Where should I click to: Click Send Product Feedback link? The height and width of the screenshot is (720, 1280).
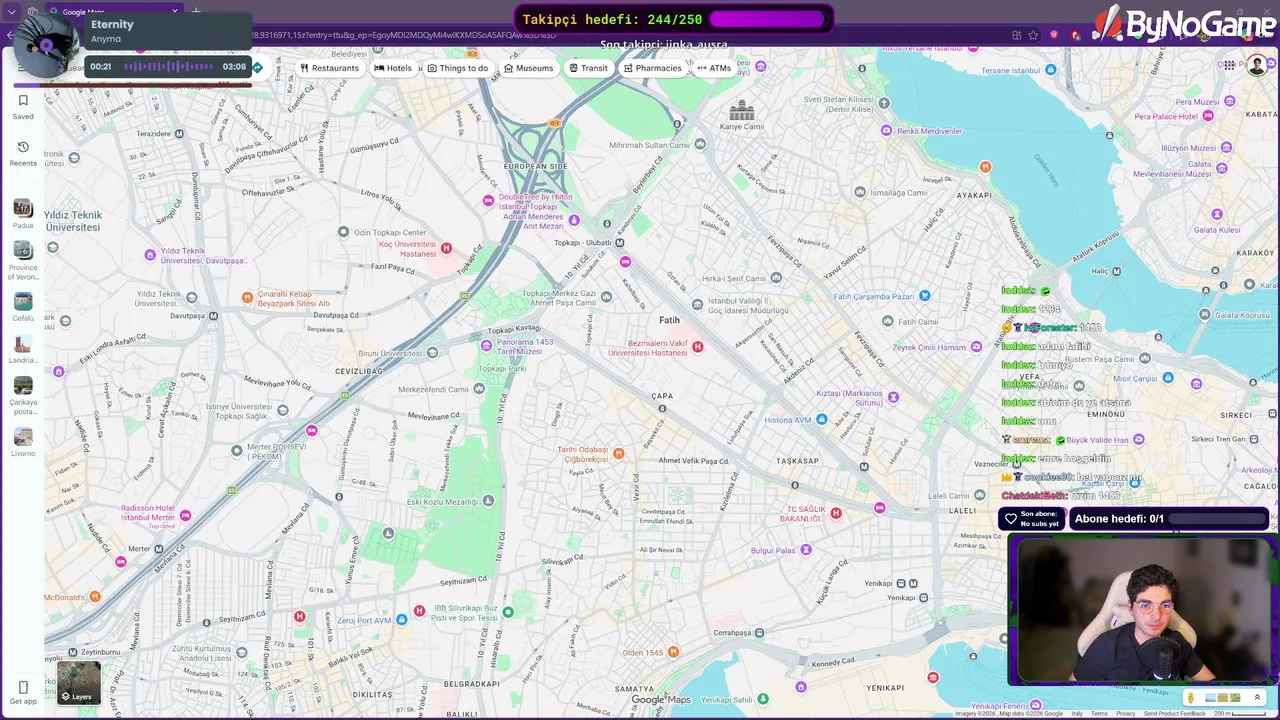(x=1175, y=714)
